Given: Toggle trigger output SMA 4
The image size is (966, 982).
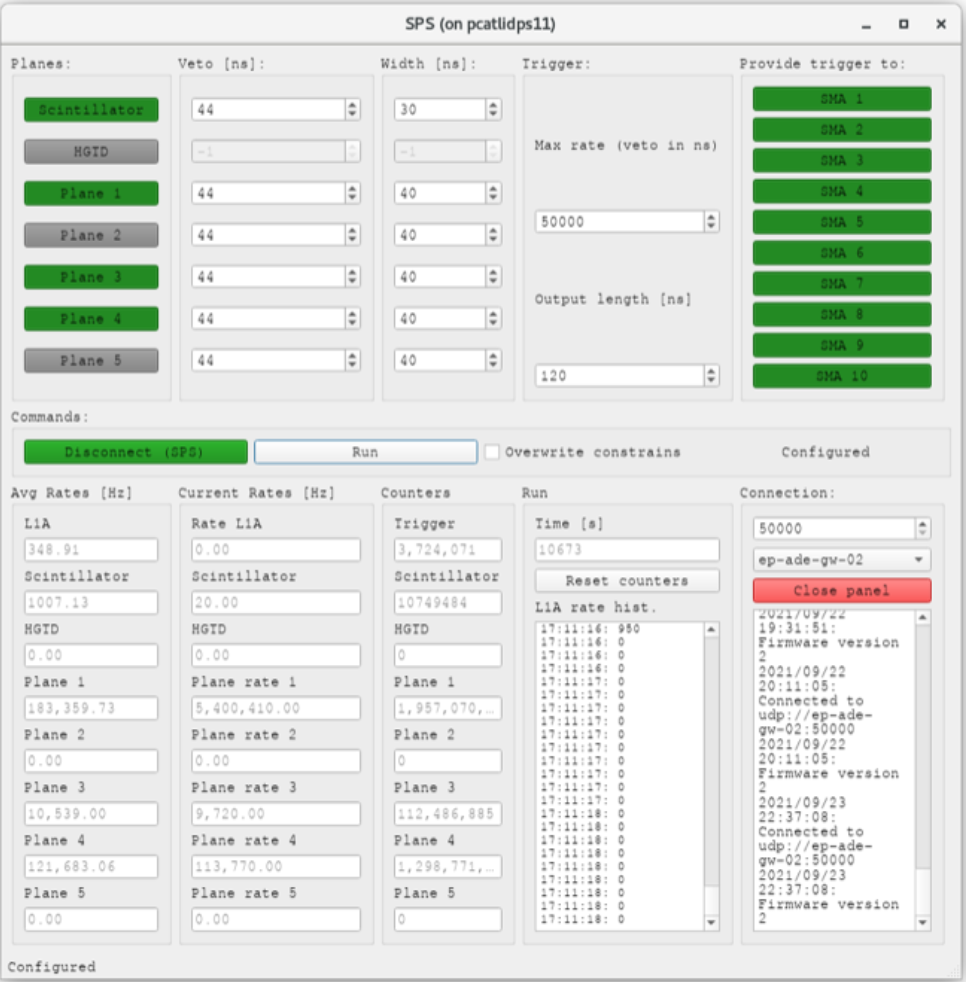Looking at the screenshot, I should pos(842,191).
